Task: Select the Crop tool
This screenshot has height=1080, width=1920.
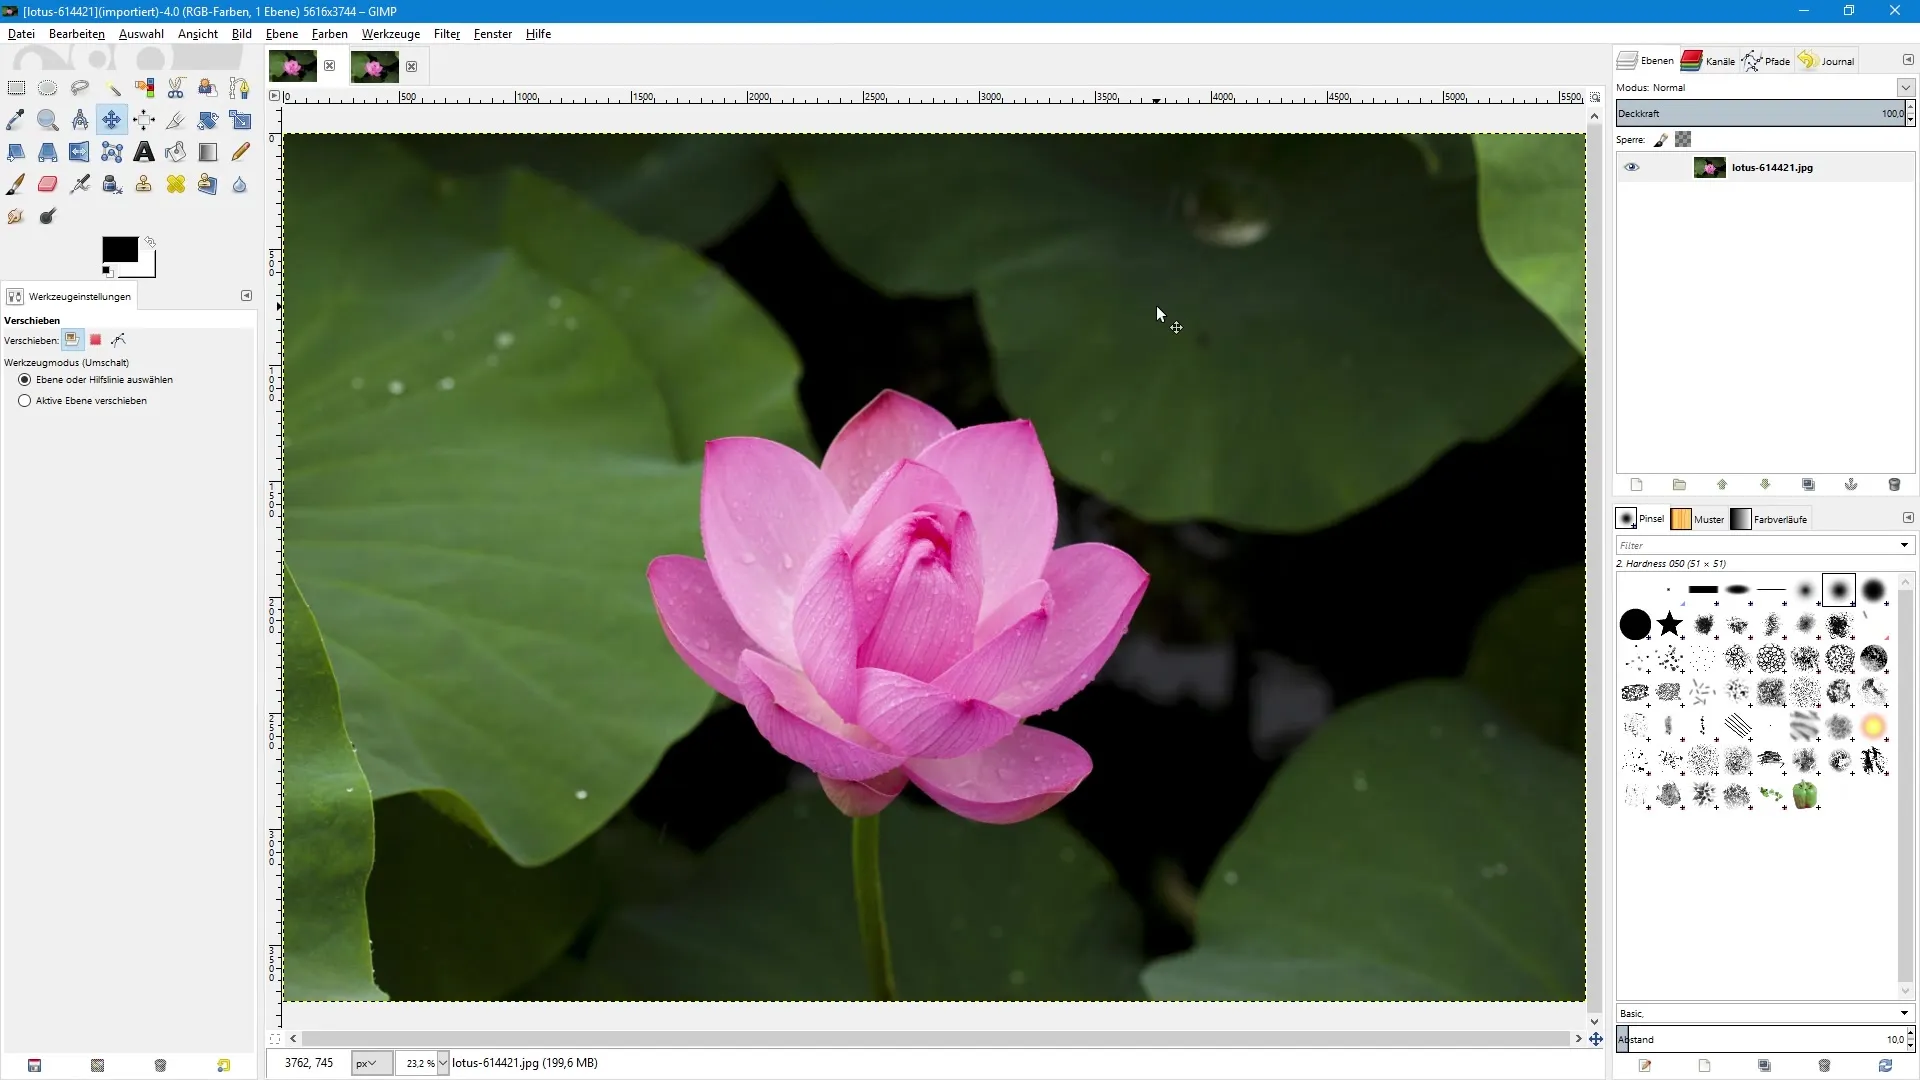Action: pyautogui.click(x=176, y=120)
